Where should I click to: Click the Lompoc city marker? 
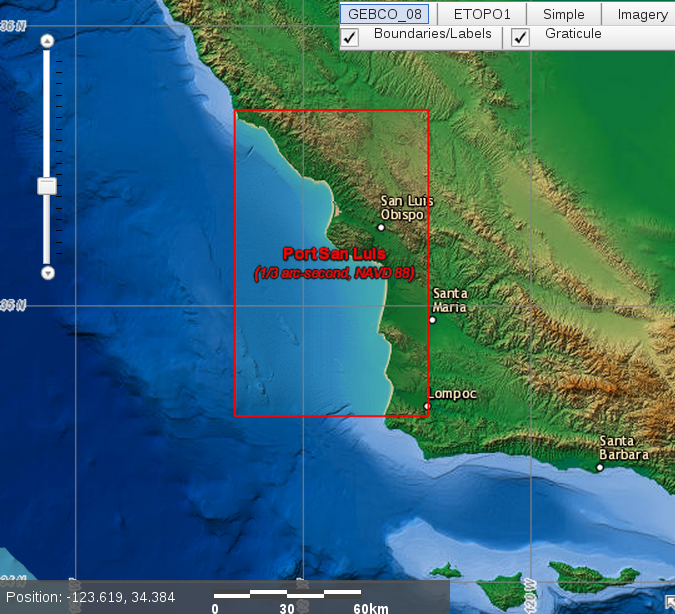427,406
